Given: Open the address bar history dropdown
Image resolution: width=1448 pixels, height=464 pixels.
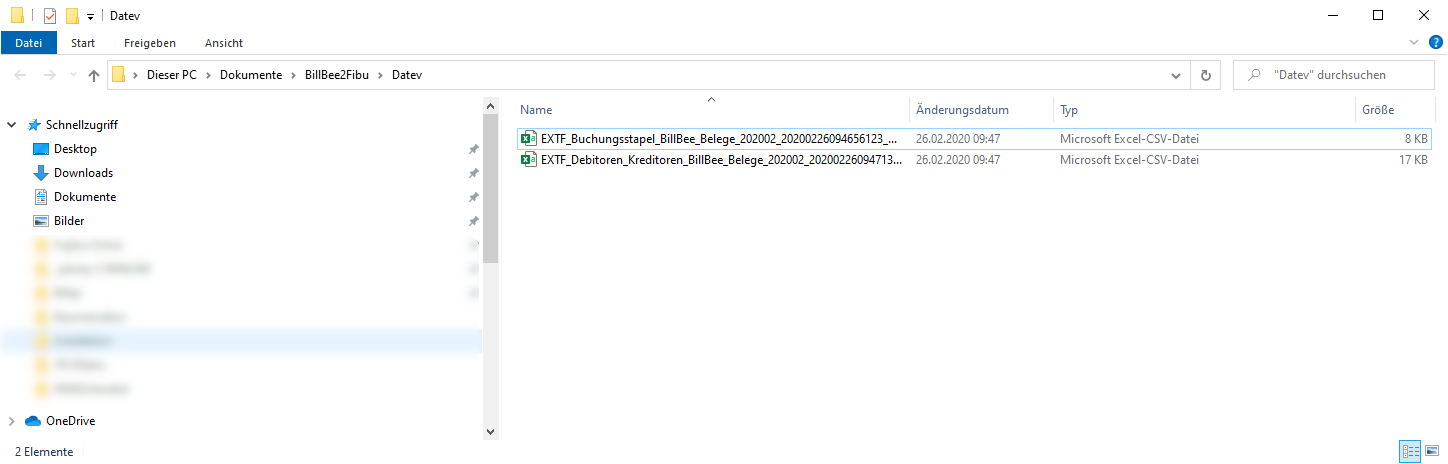Looking at the screenshot, I should [x=1176, y=75].
